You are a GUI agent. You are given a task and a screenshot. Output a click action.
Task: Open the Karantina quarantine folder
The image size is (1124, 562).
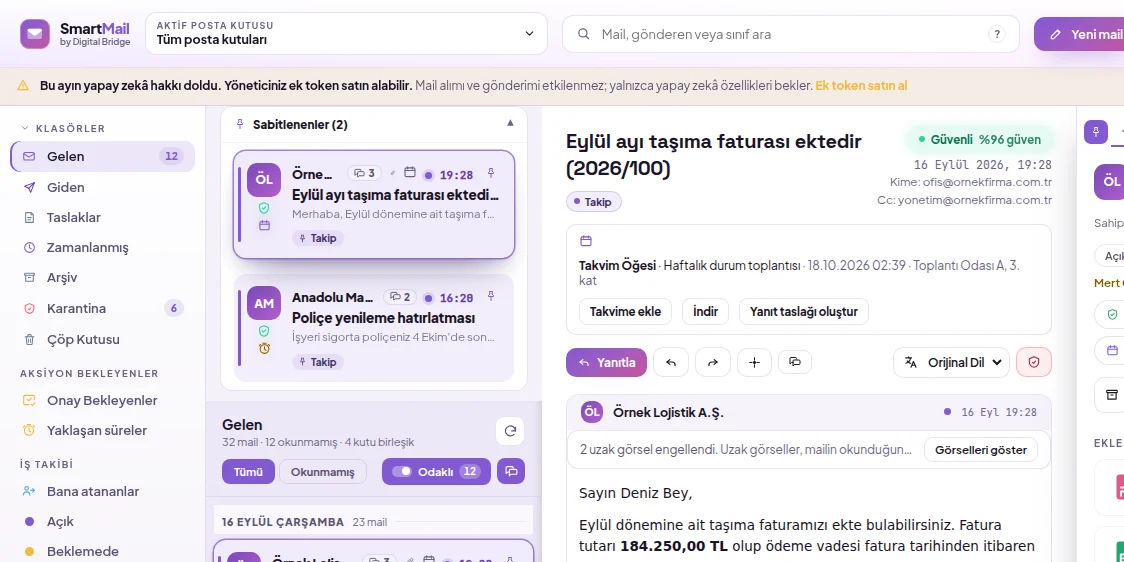103,308
